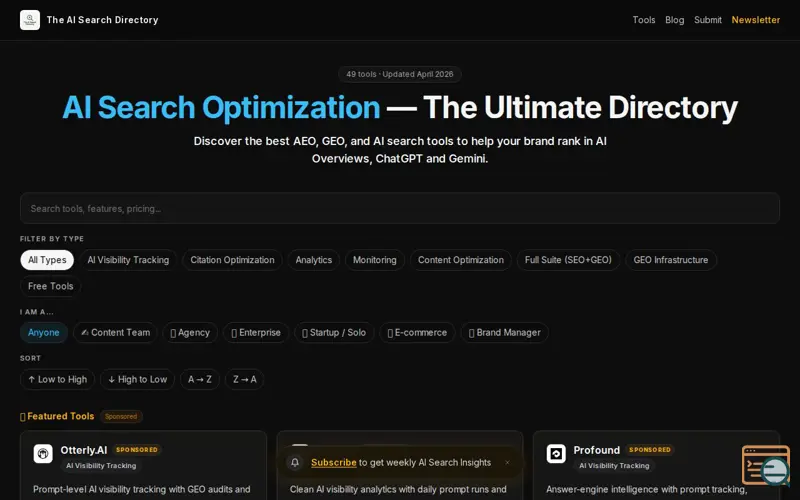
Task: Select the All Types filter
Action: point(47,260)
